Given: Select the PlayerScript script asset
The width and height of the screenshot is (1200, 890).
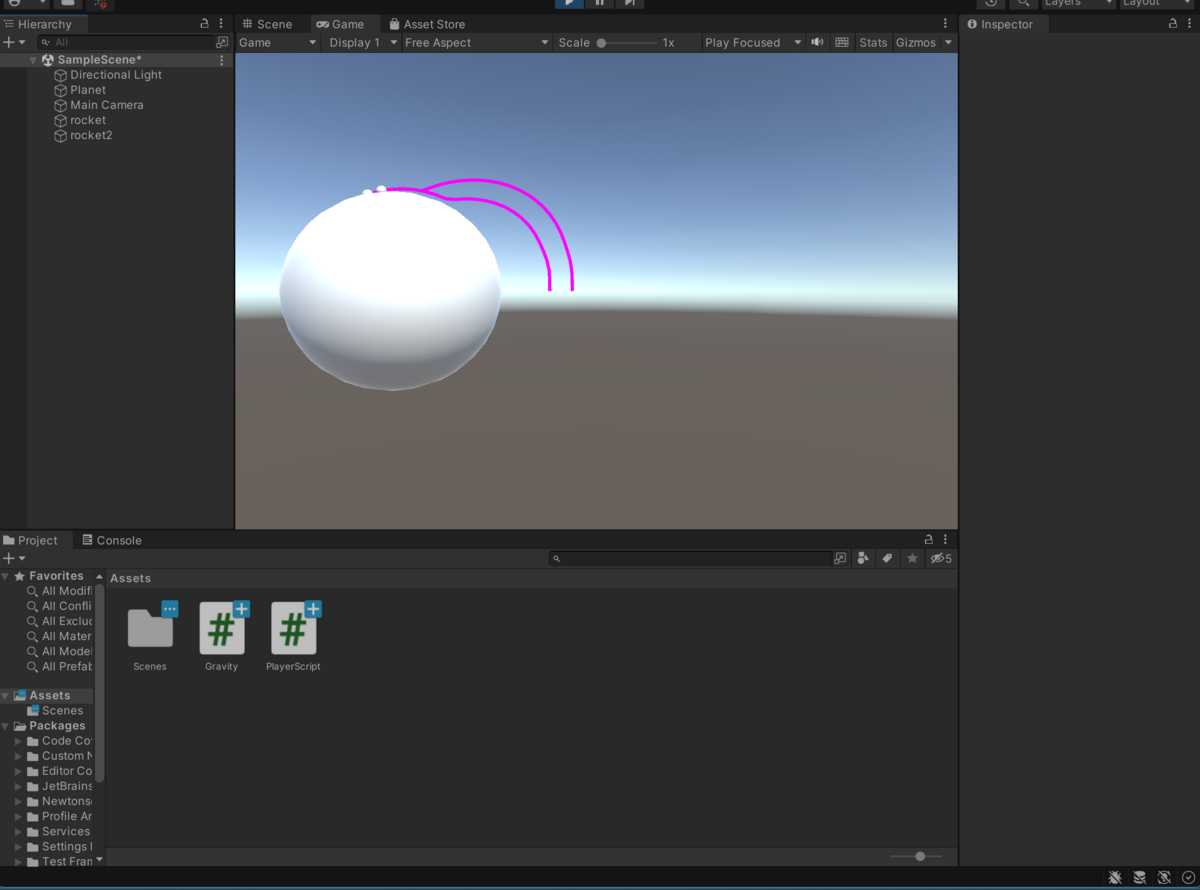Looking at the screenshot, I should click(x=294, y=630).
